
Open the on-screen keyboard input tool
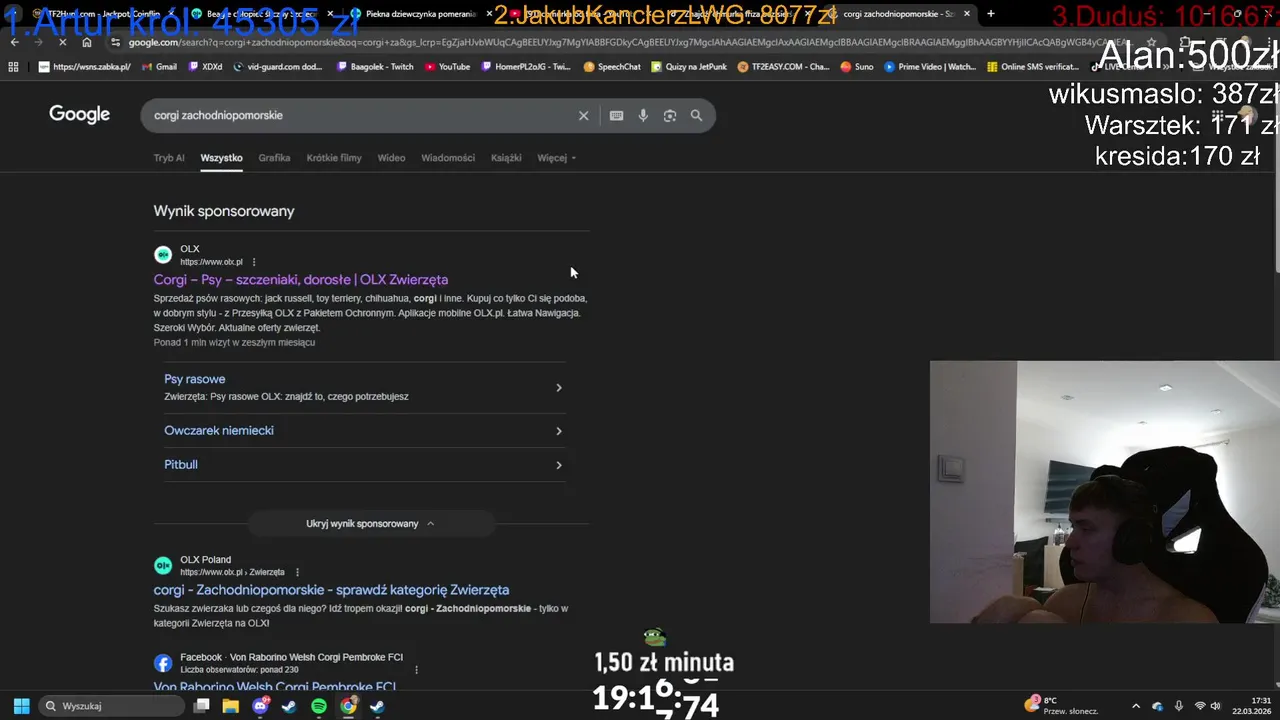pyautogui.click(x=617, y=116)
